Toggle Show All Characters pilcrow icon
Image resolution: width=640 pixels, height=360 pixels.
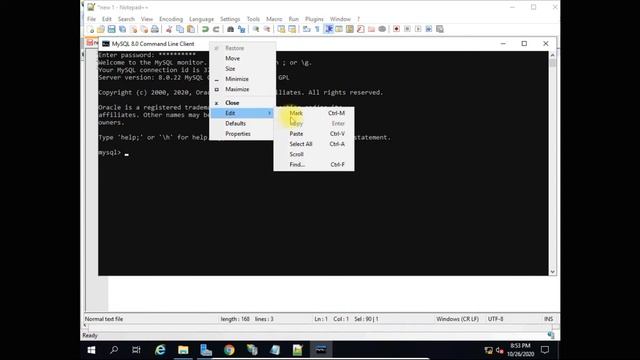point(317,29)
